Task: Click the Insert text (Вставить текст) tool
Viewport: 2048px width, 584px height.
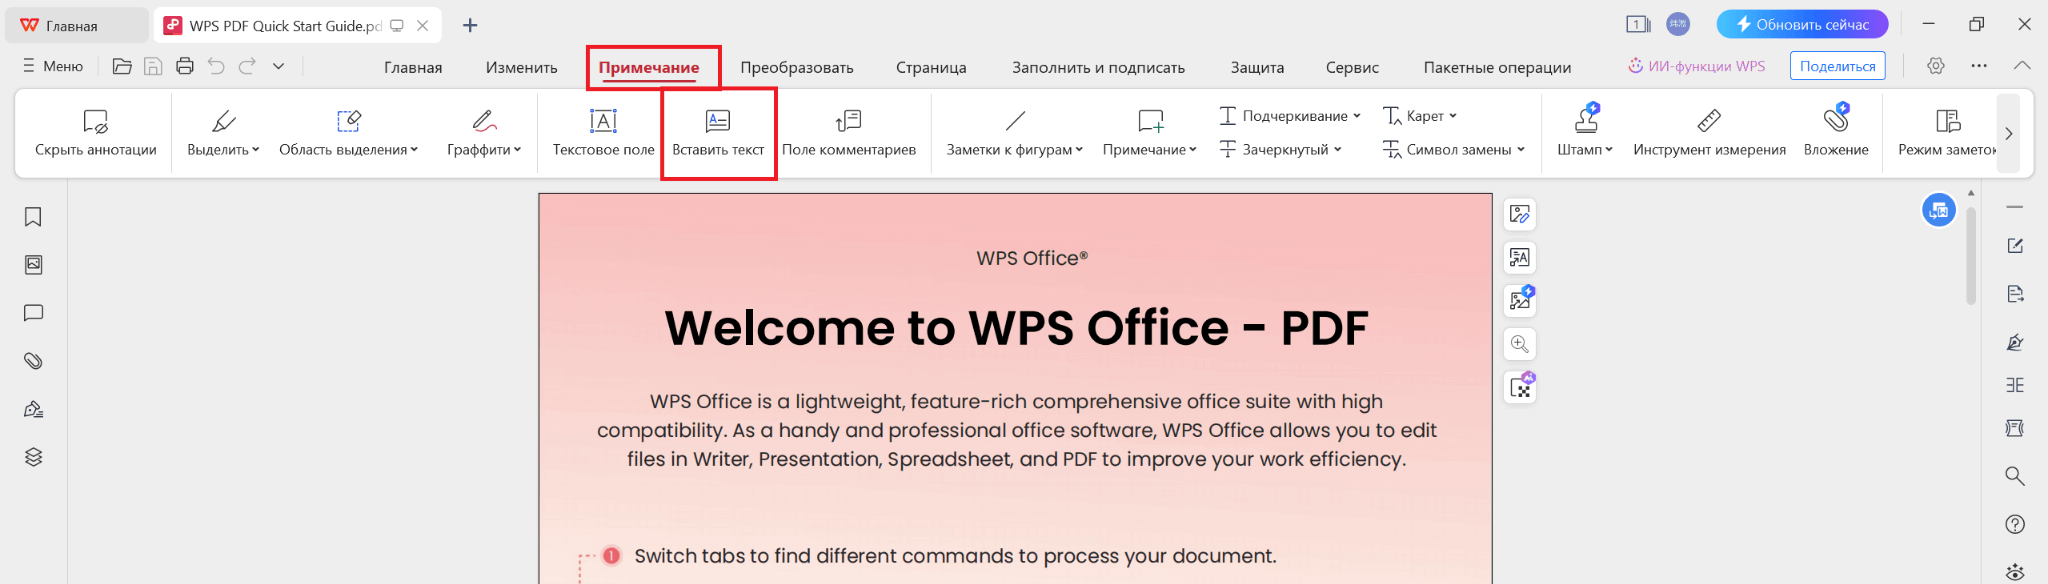Action: click(x=718, y=133)
